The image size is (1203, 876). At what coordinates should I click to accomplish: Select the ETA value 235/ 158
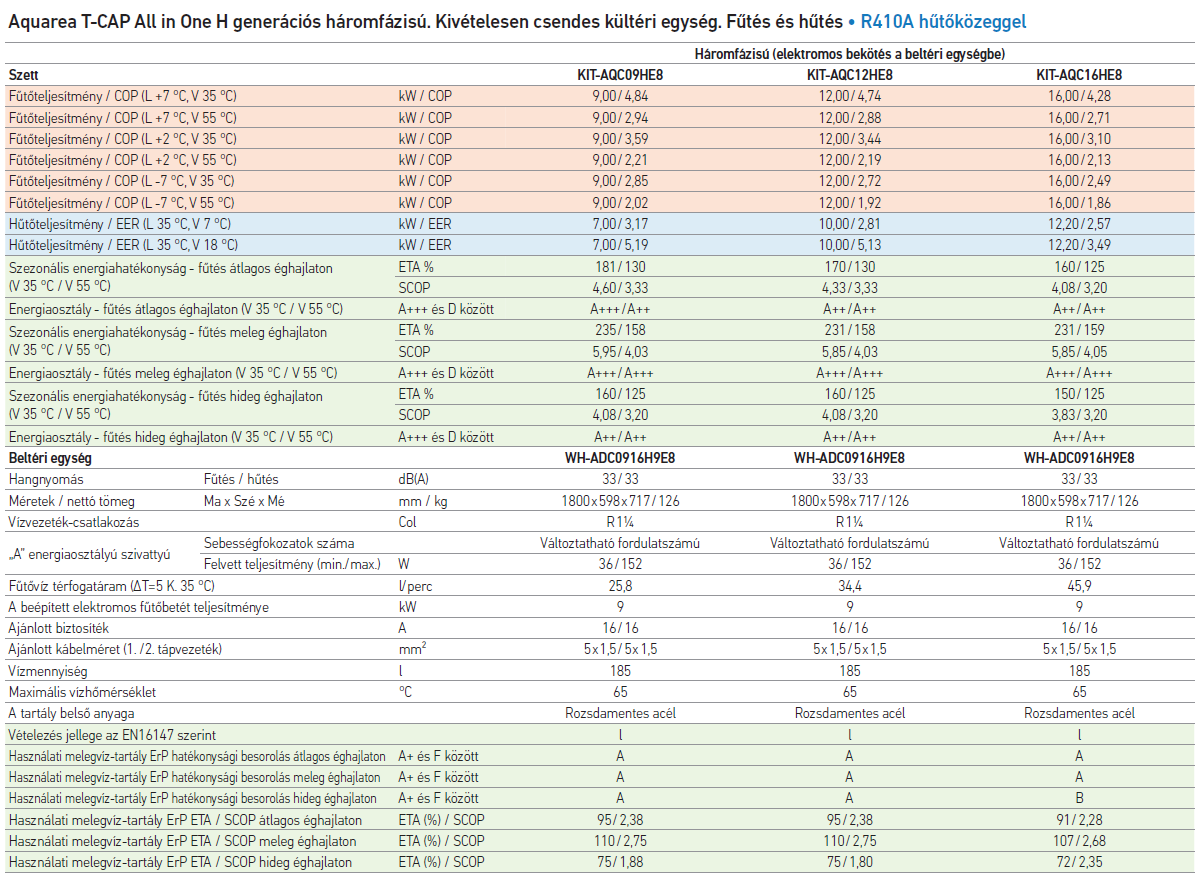pos(620,331)
